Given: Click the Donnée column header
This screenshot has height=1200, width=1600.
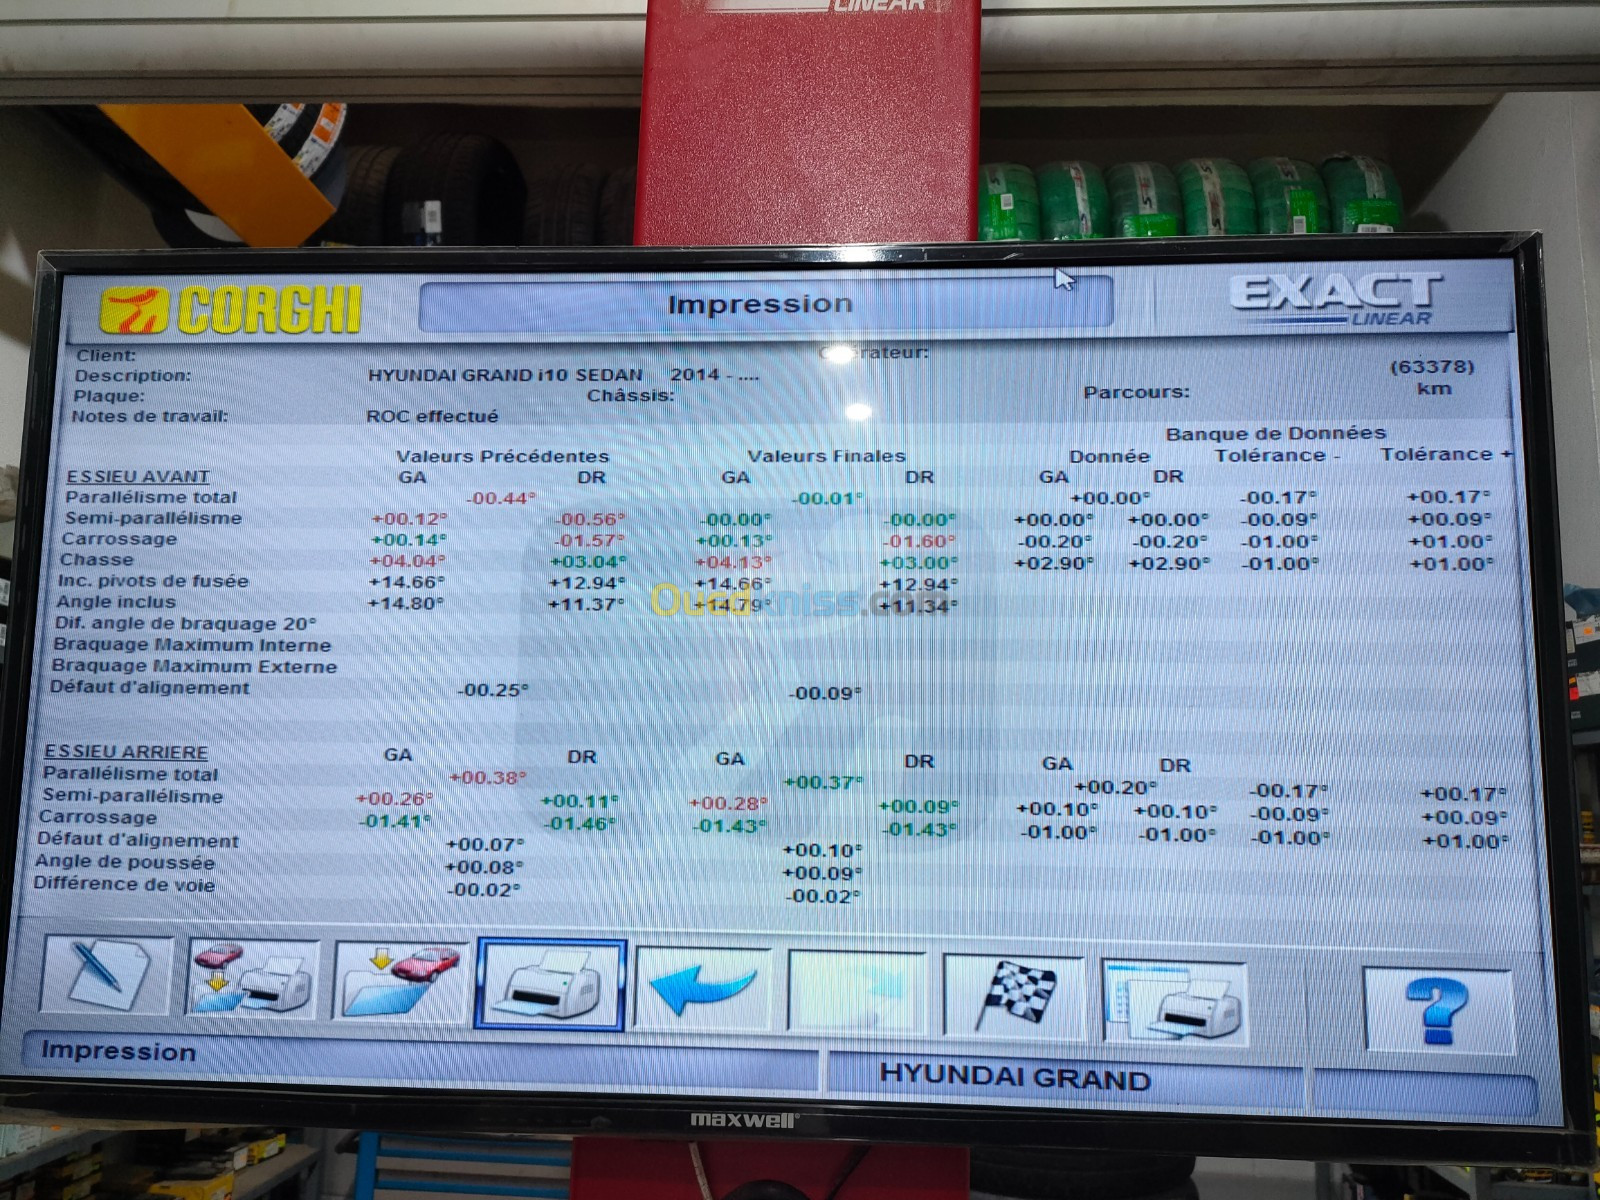Looking at the screenshot, I should pos(1109,456).
